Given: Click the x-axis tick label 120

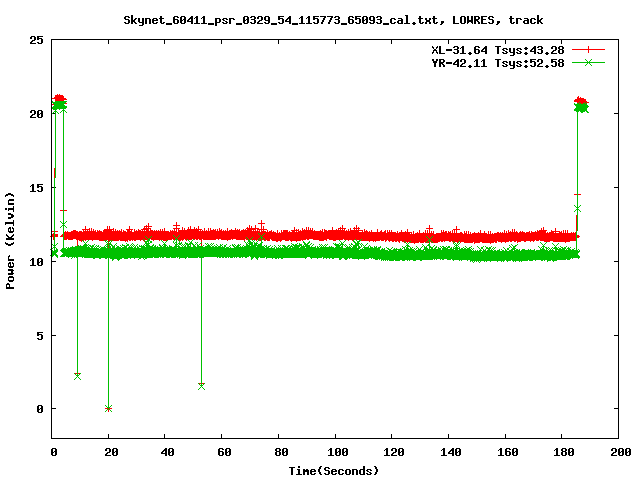Looking at the screenshot, I should point(394,452).
